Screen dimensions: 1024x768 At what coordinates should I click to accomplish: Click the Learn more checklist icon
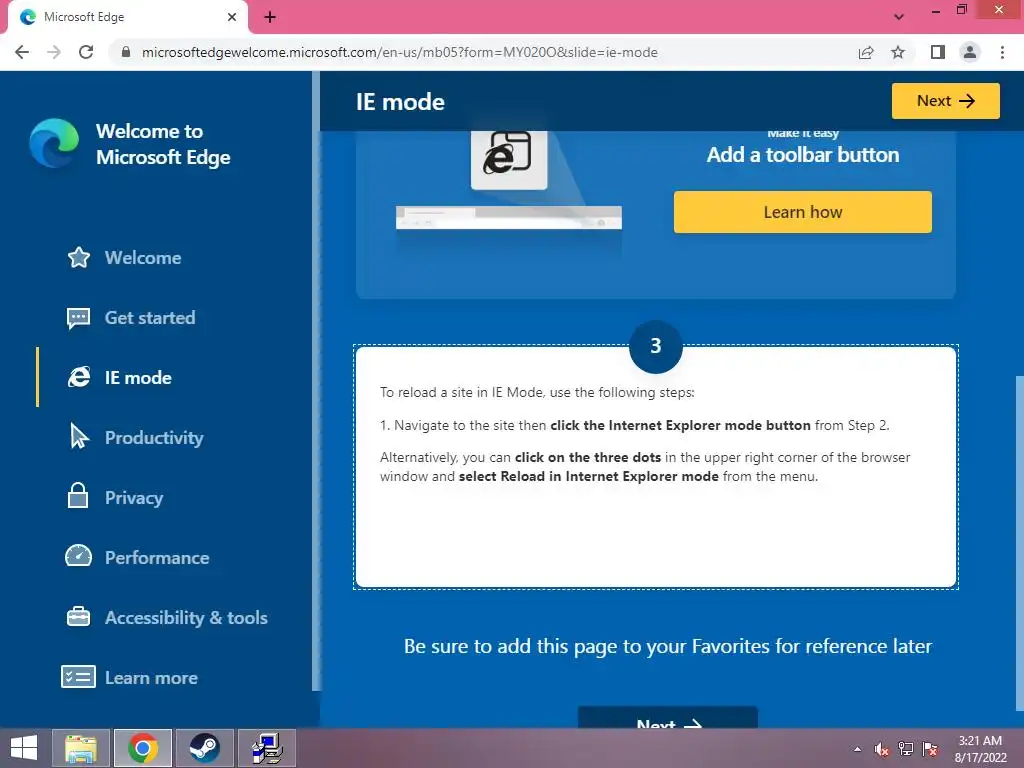(x=78, y=677)
